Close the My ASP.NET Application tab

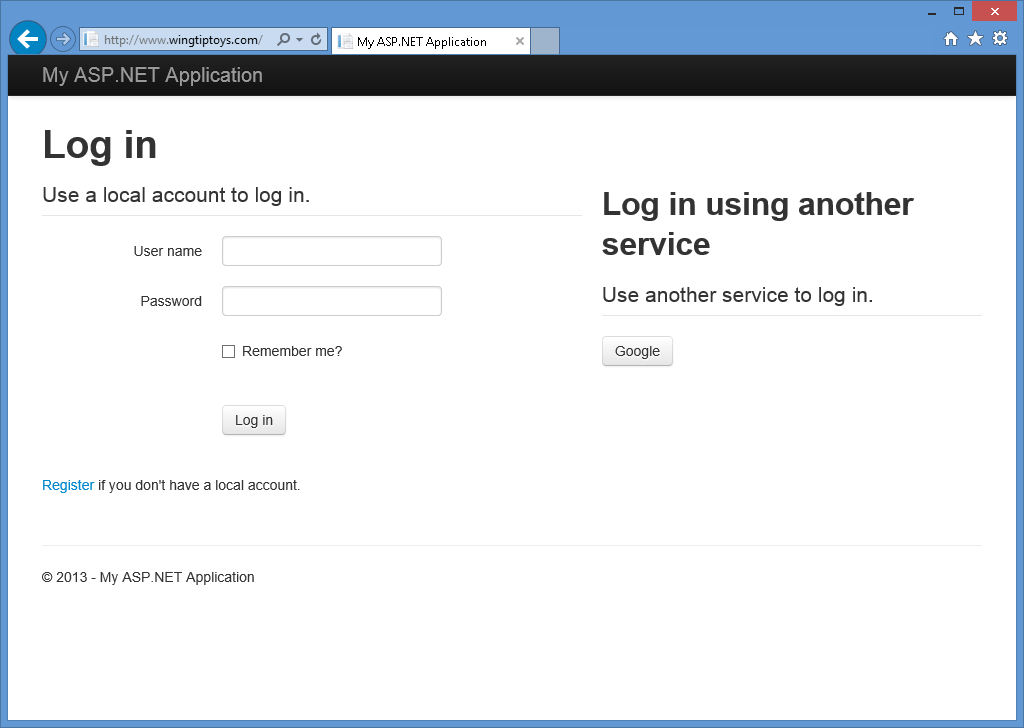[x=520, y=41]
